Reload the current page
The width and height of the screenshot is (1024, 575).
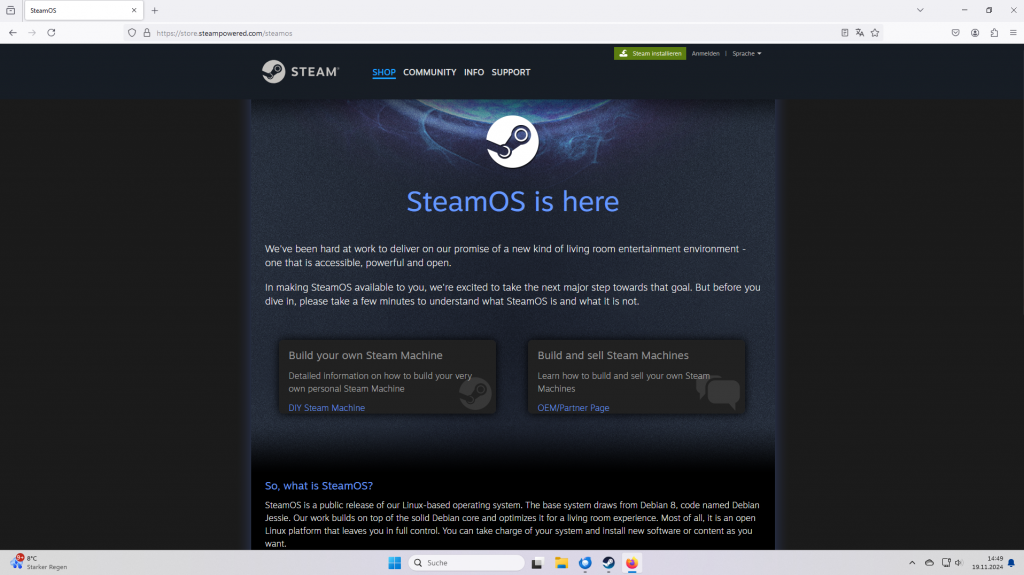[x=51, y=32]
